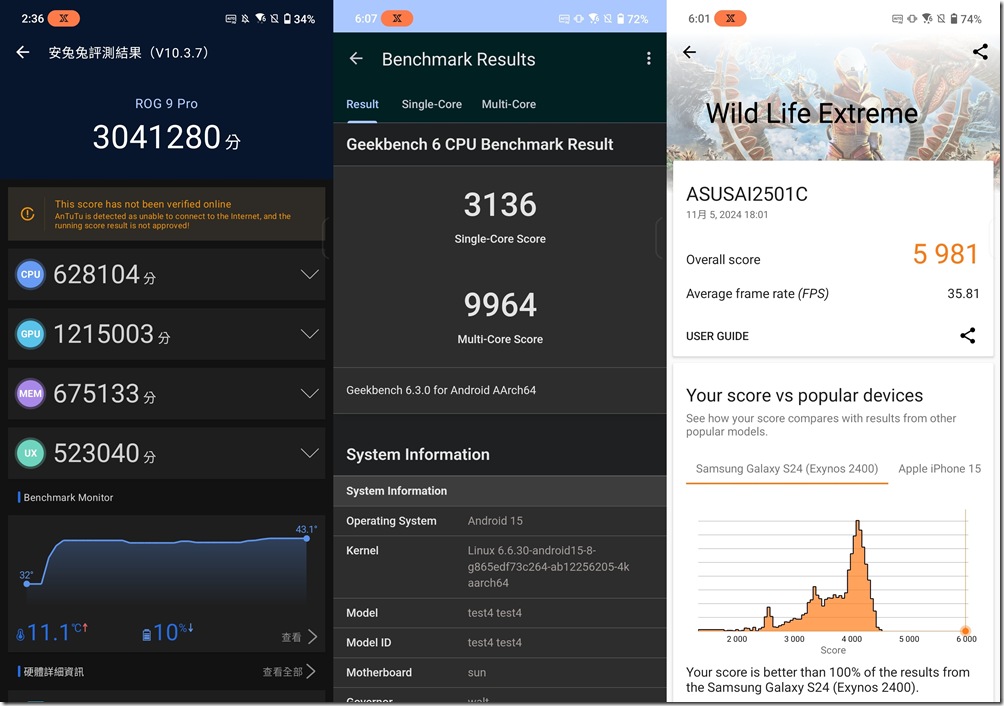Tap the Benchmark Monitor temperature graph

pos(166,565)
